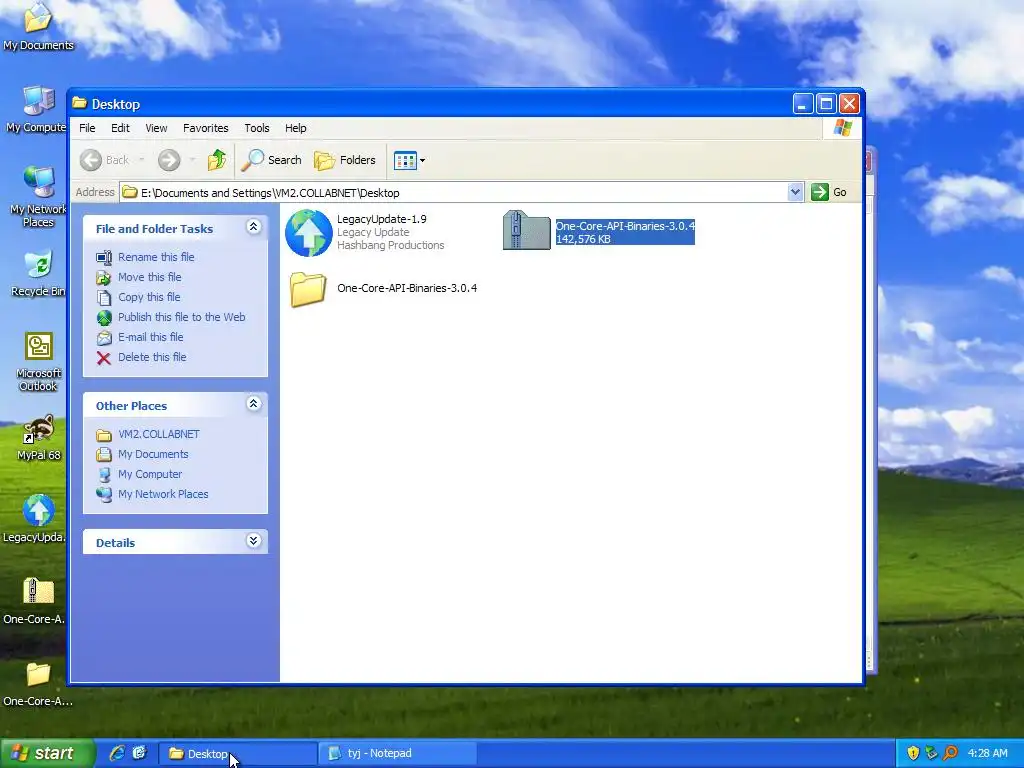Click Rename this file

point(156,257)
